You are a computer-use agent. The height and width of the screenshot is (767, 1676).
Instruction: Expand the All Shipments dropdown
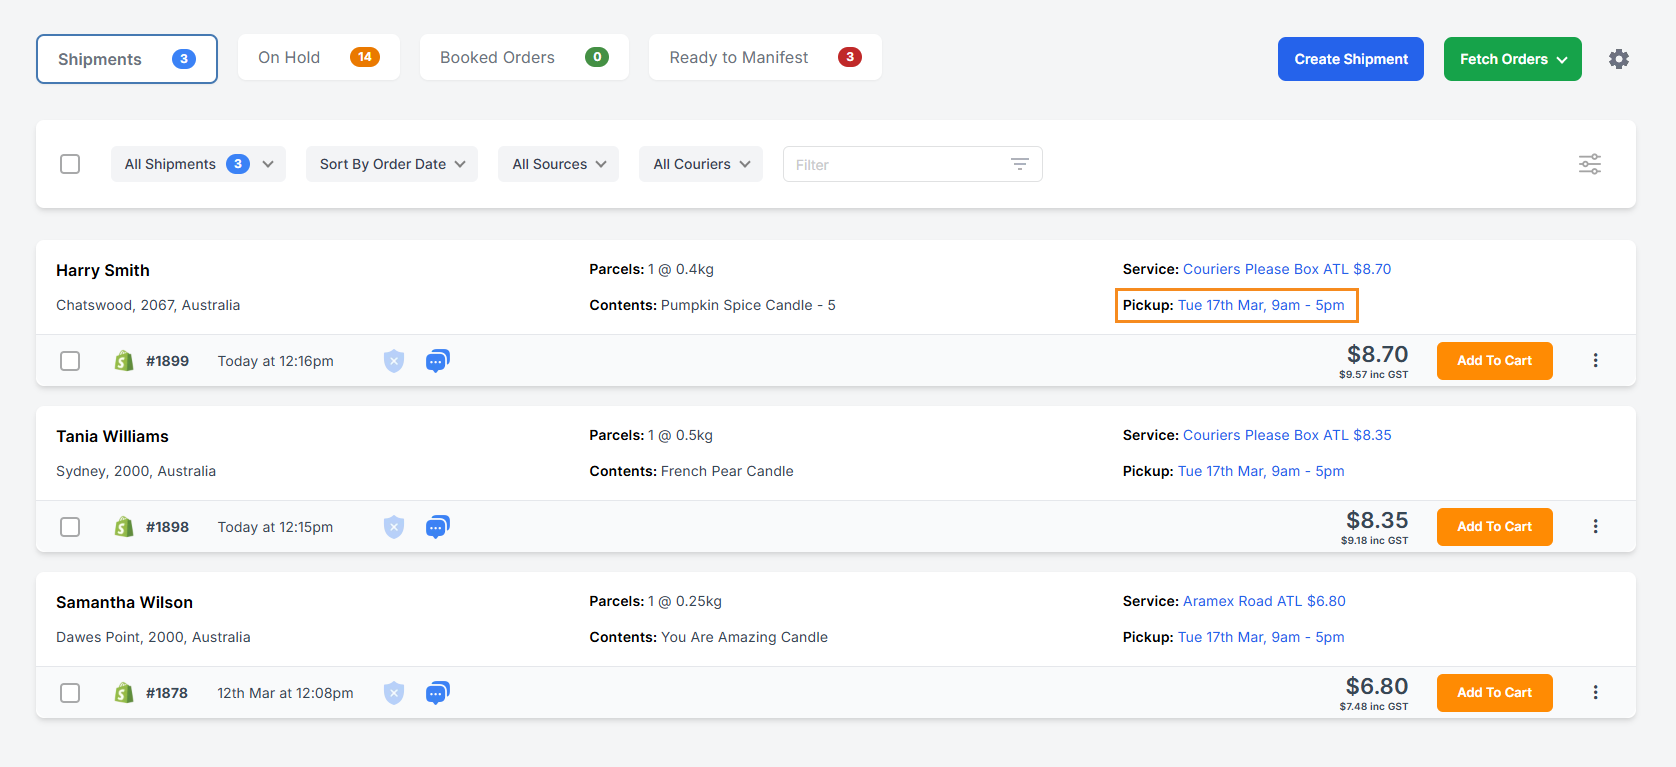(198, 164)
